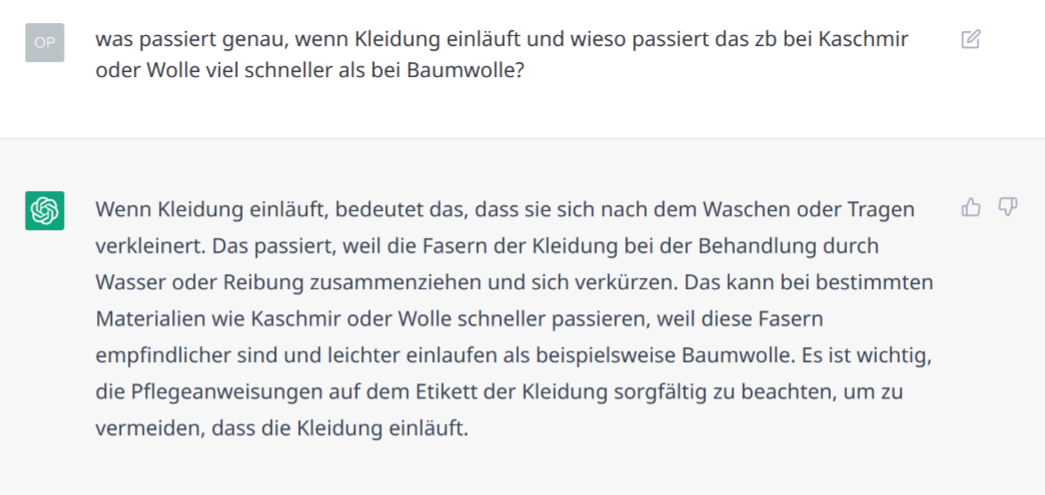Click 'Wasser oder Reibung' in the answer

pos(200,282)
